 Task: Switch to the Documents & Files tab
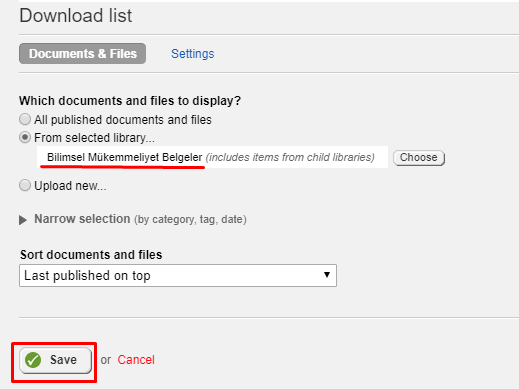82,54
